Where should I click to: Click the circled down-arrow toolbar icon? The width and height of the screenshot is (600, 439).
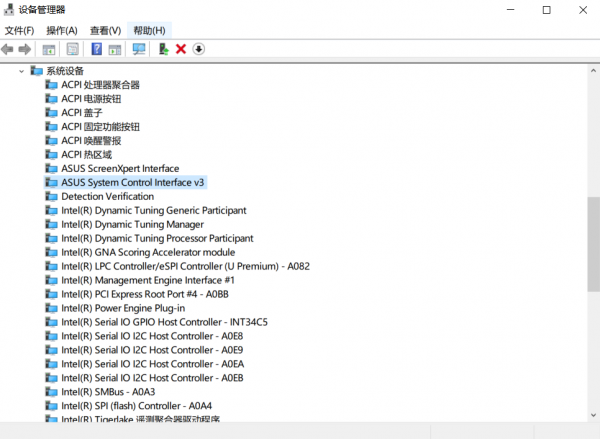click(198, 49)
